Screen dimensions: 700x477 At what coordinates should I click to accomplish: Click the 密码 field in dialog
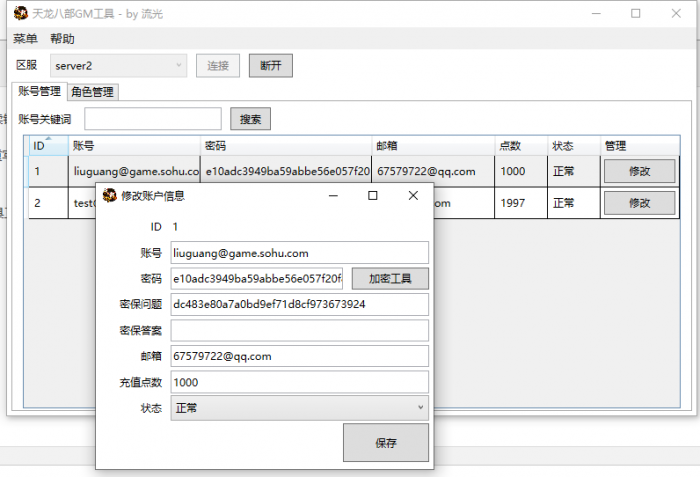(x=257, y=279)
